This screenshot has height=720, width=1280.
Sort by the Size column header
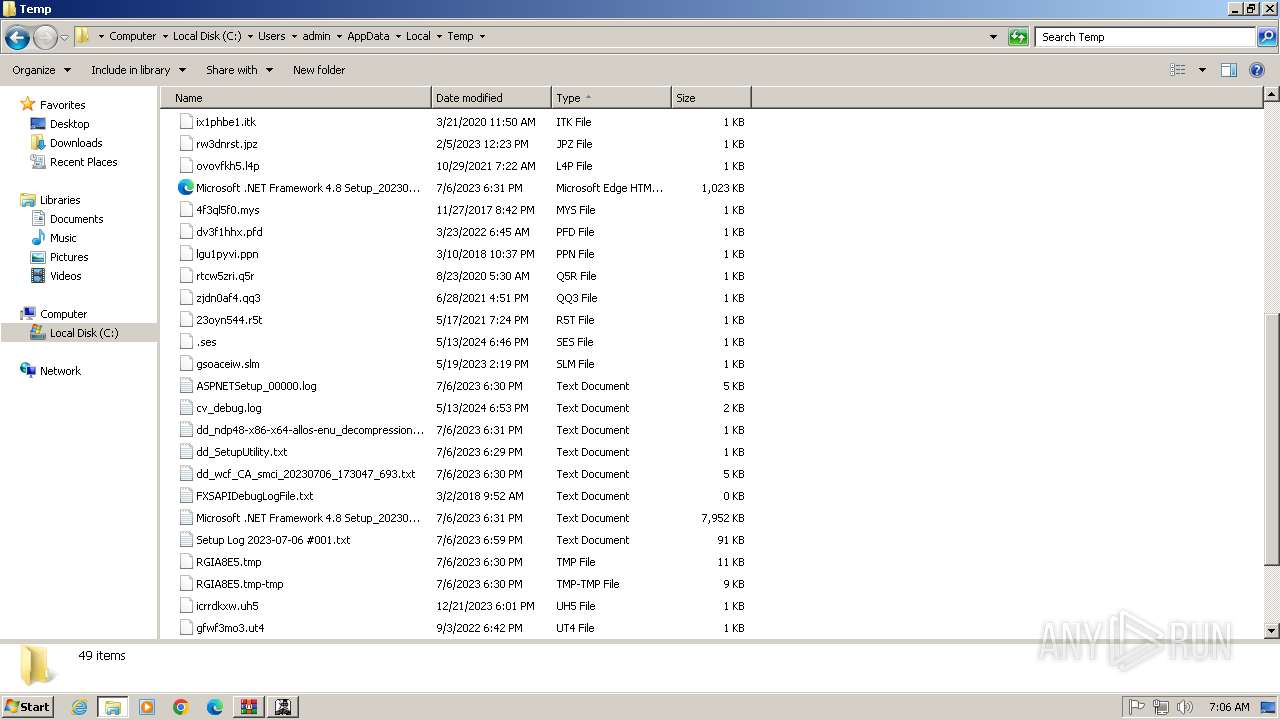[x=711, y=98]
